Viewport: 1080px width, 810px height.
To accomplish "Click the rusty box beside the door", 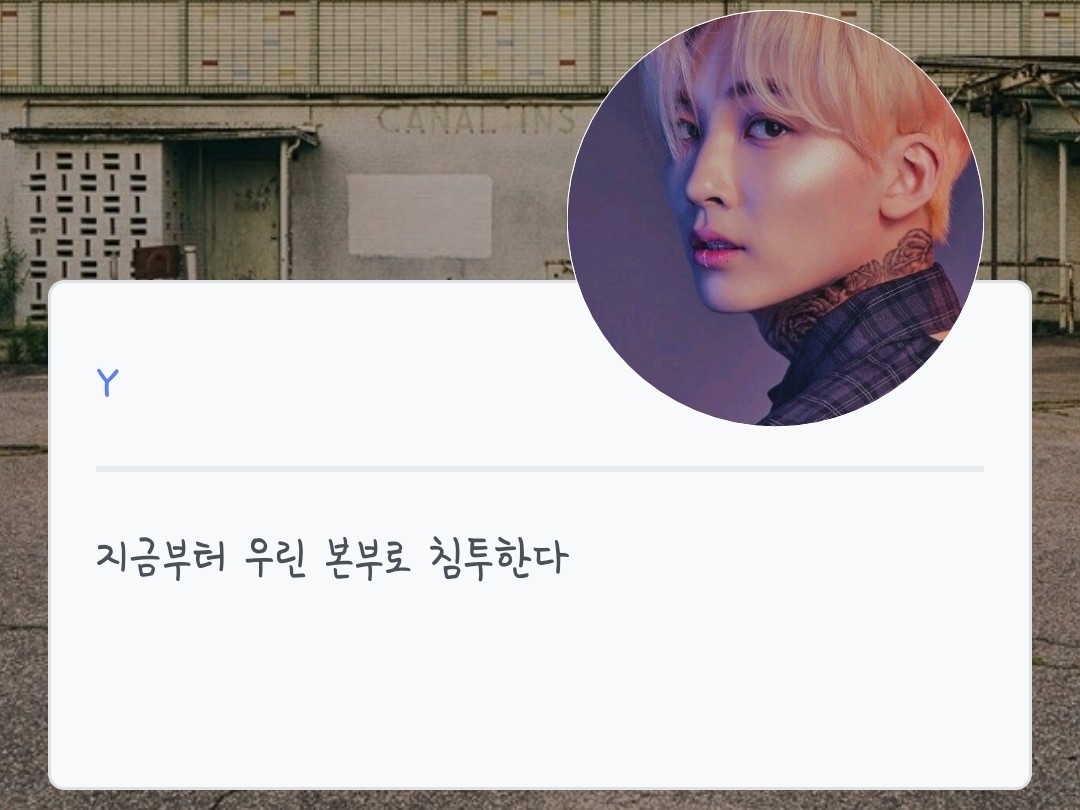I will point(156,262).
